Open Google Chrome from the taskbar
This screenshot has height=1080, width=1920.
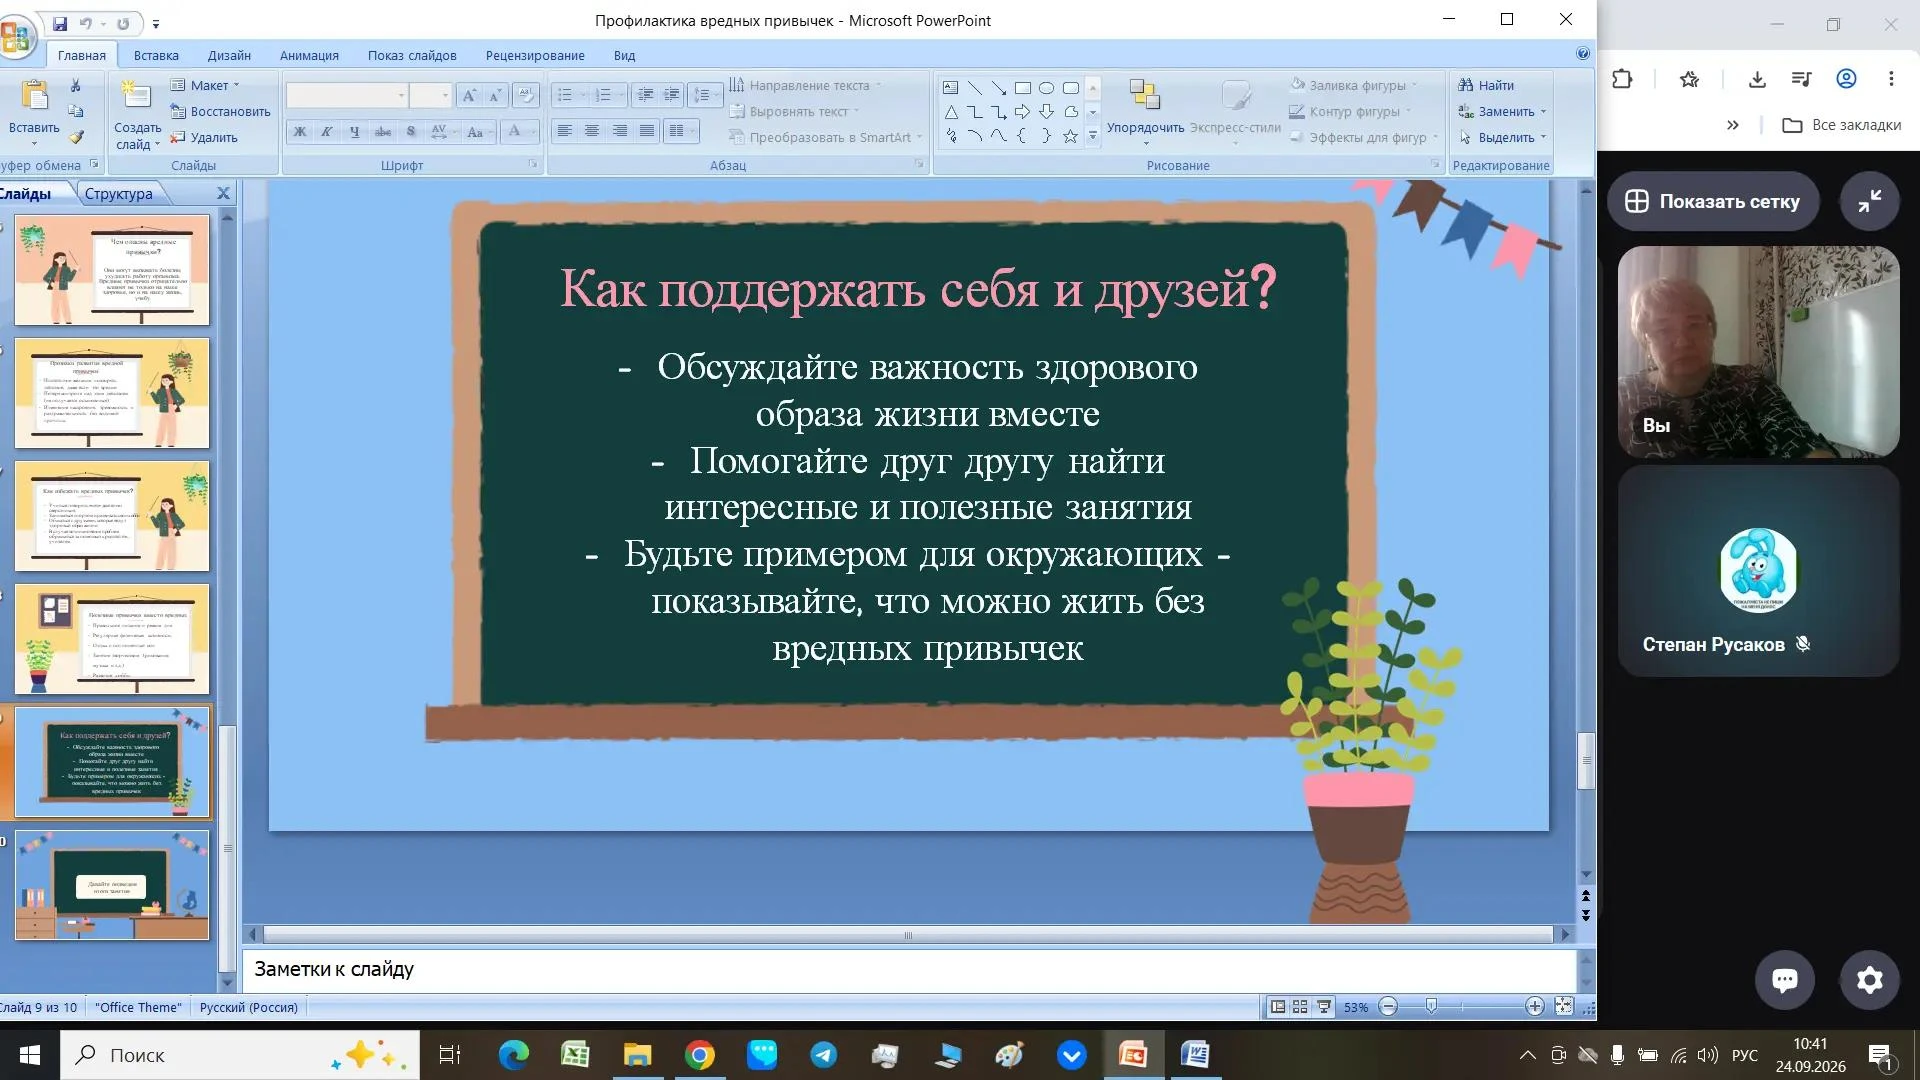click(x=700, y=1055)
